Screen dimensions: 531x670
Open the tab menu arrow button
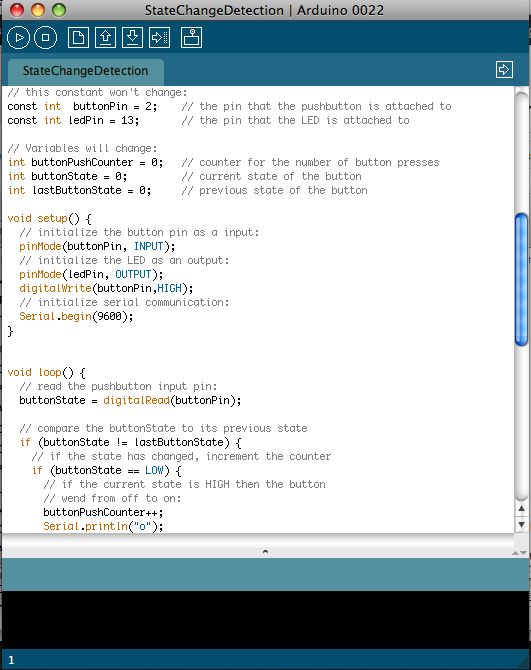(x=504, y=70)
